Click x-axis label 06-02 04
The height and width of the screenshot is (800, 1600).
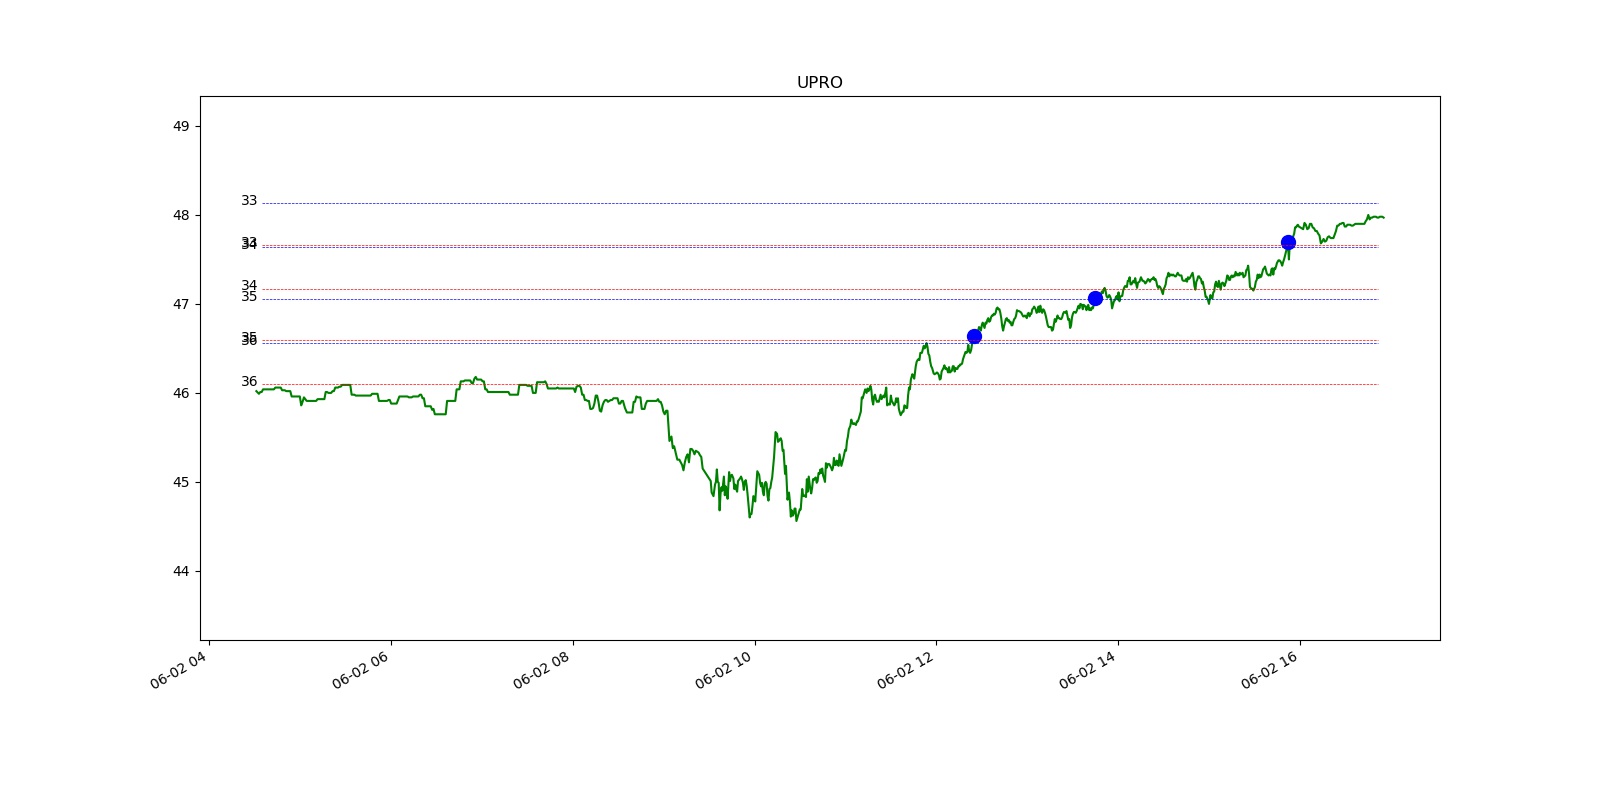(179, 669)
